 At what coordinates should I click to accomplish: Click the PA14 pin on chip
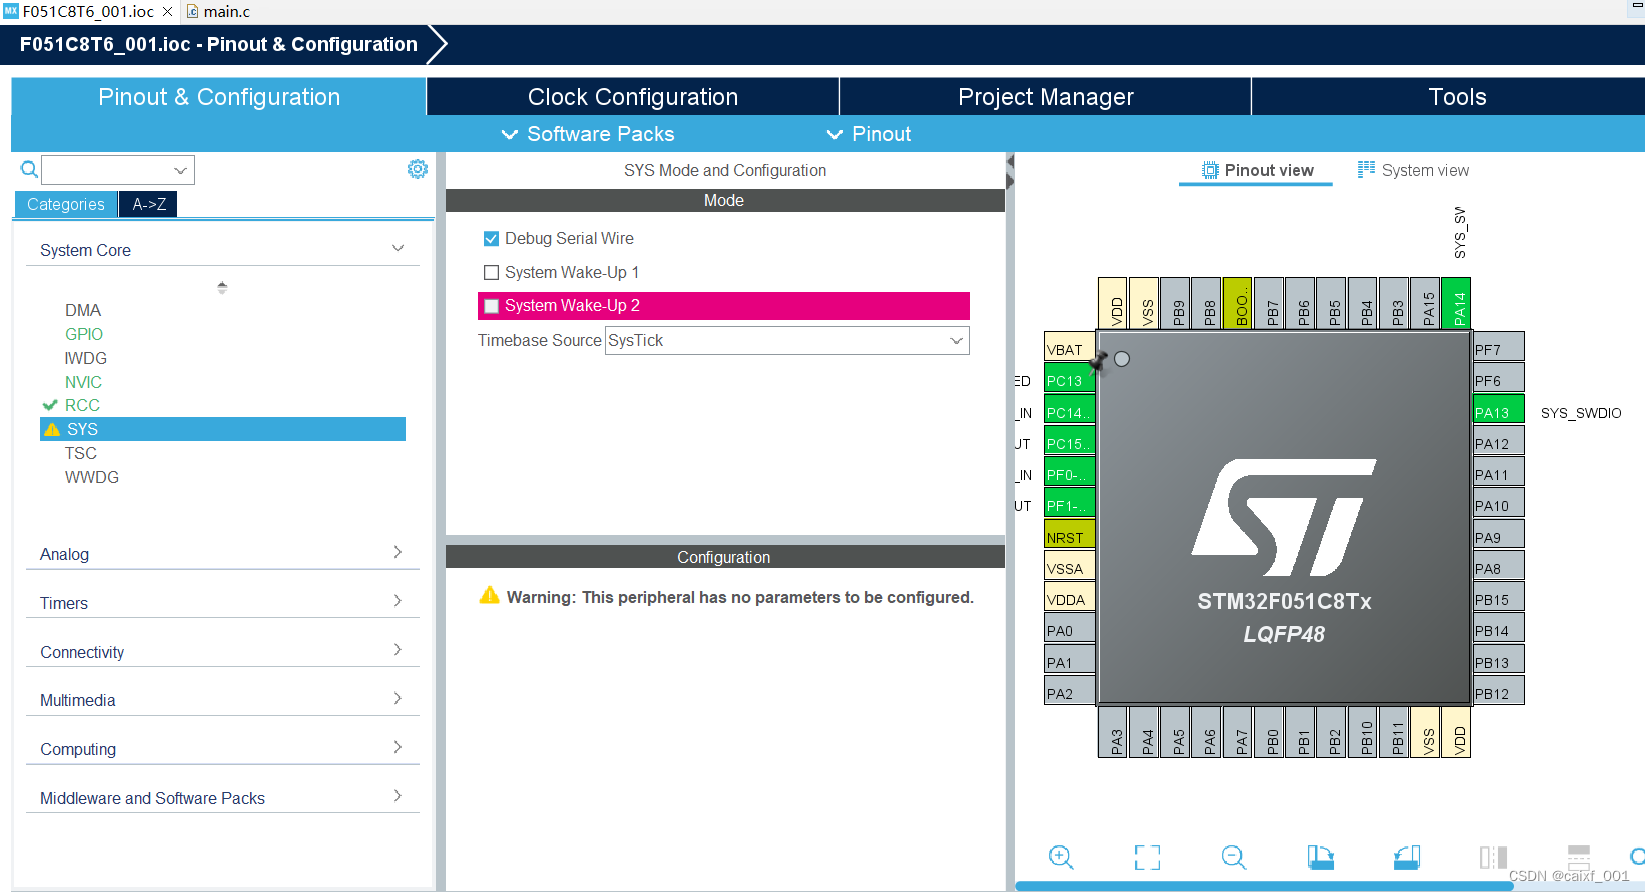(1458, 304)
